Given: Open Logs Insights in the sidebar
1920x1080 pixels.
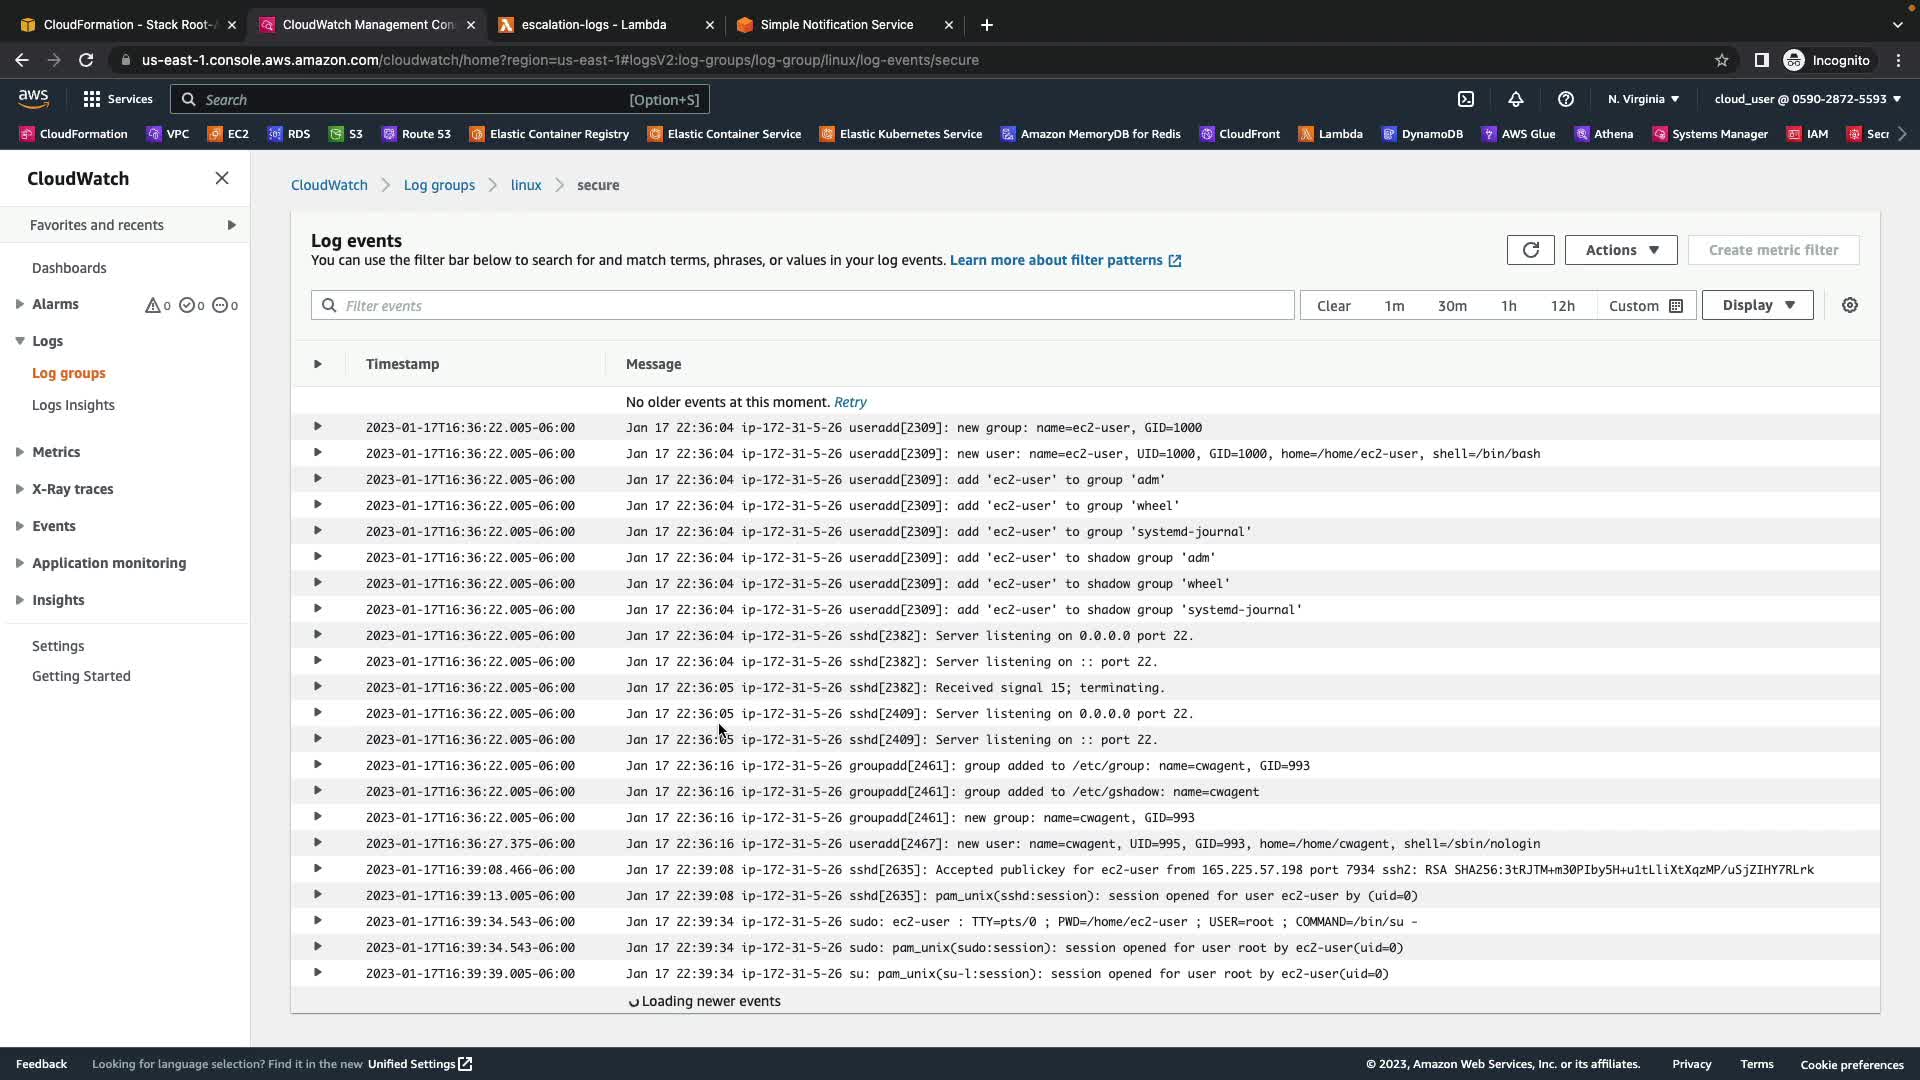Looking at the screenshot, I should tap(73, 405).
